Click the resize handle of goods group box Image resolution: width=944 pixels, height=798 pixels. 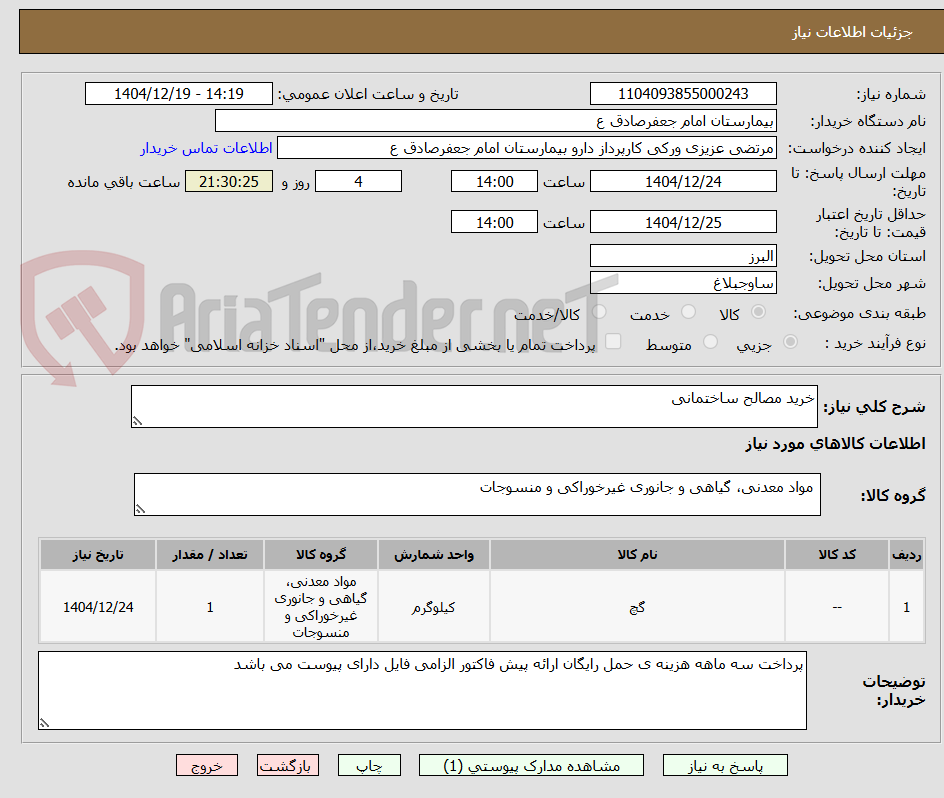click(x=140, y=510)
